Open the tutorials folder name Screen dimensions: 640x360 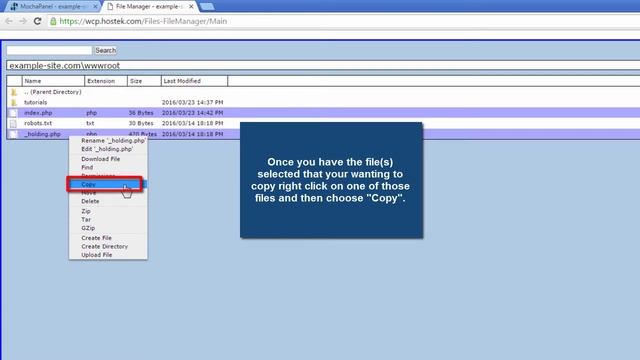point(36,102)
